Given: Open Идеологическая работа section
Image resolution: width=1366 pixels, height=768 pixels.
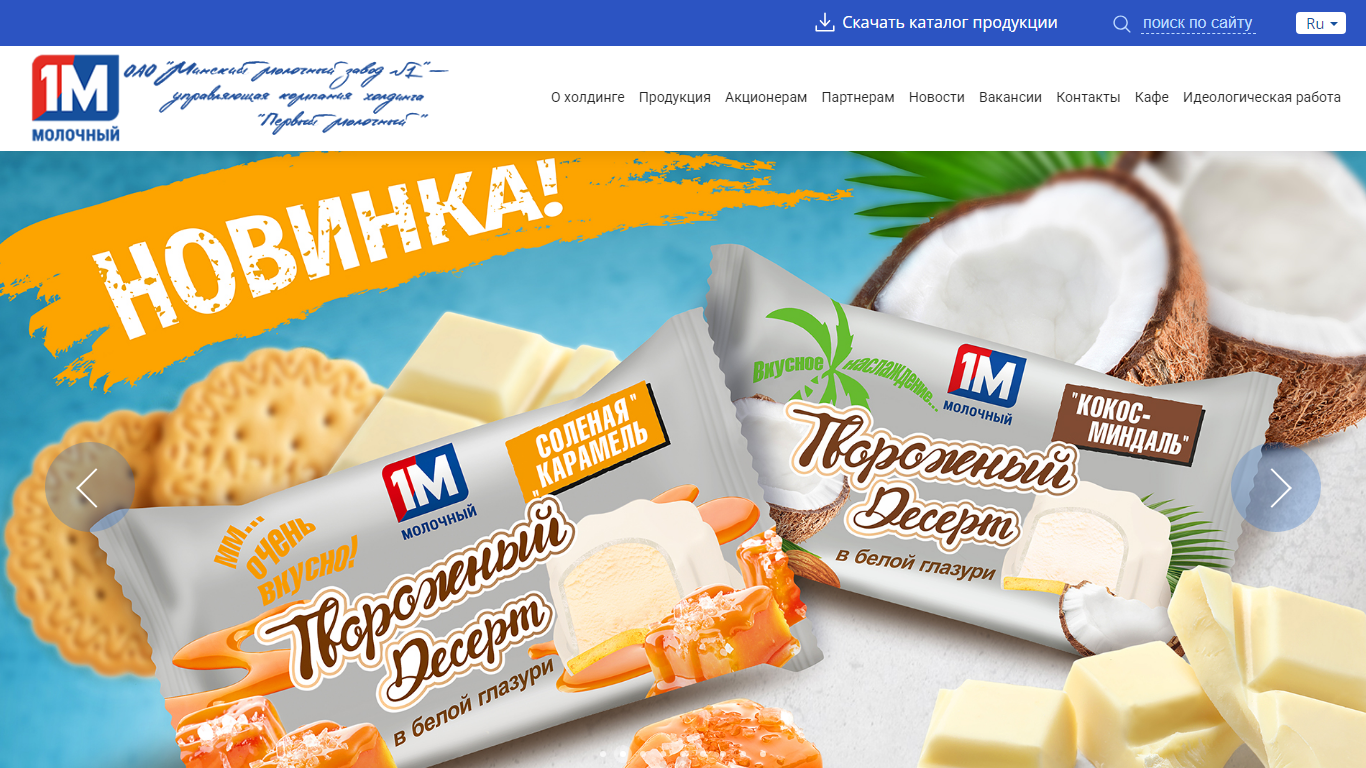Looking at the screenshot, I should [1262, 97].
